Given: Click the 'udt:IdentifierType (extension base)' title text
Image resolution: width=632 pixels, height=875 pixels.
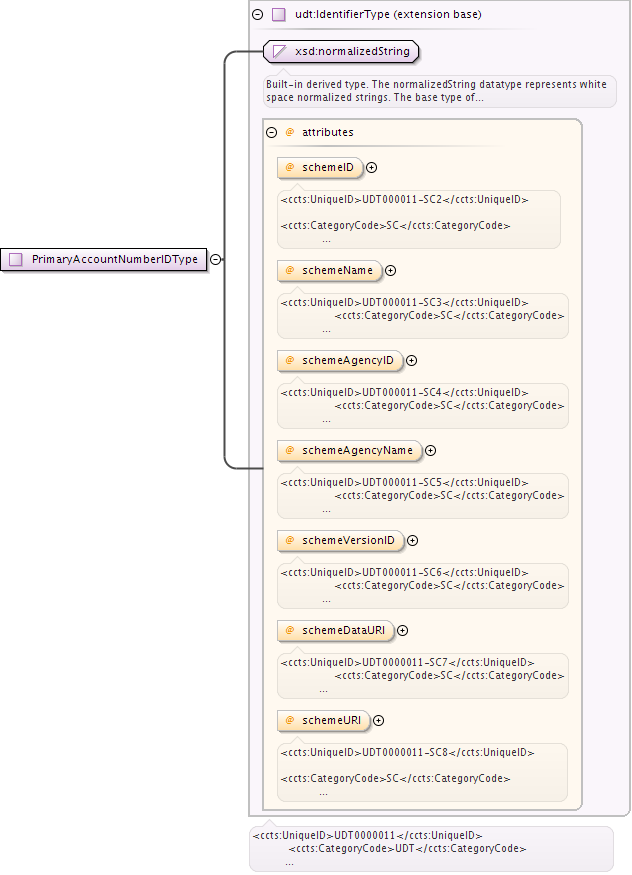Looking at the screenshot, I should tap(388, 15).
